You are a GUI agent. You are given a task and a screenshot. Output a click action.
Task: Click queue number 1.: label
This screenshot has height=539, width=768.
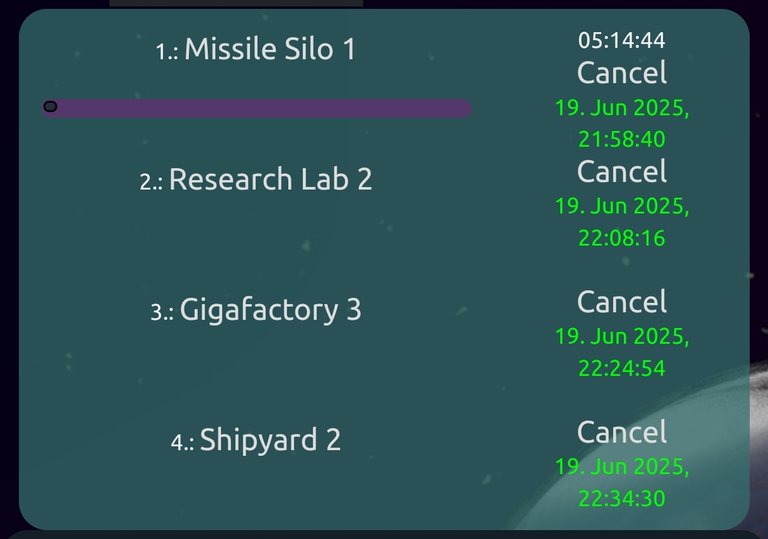(x=167, y=51)
